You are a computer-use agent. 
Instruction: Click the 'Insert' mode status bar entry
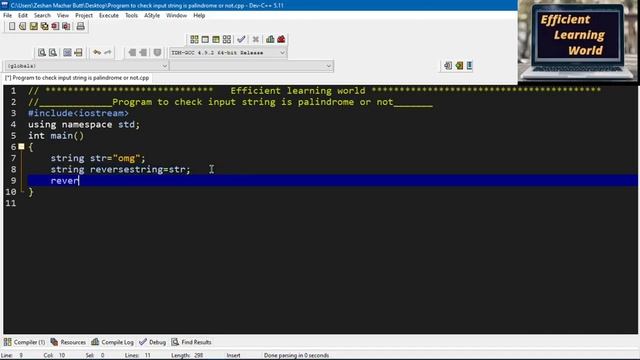[233, 356]
